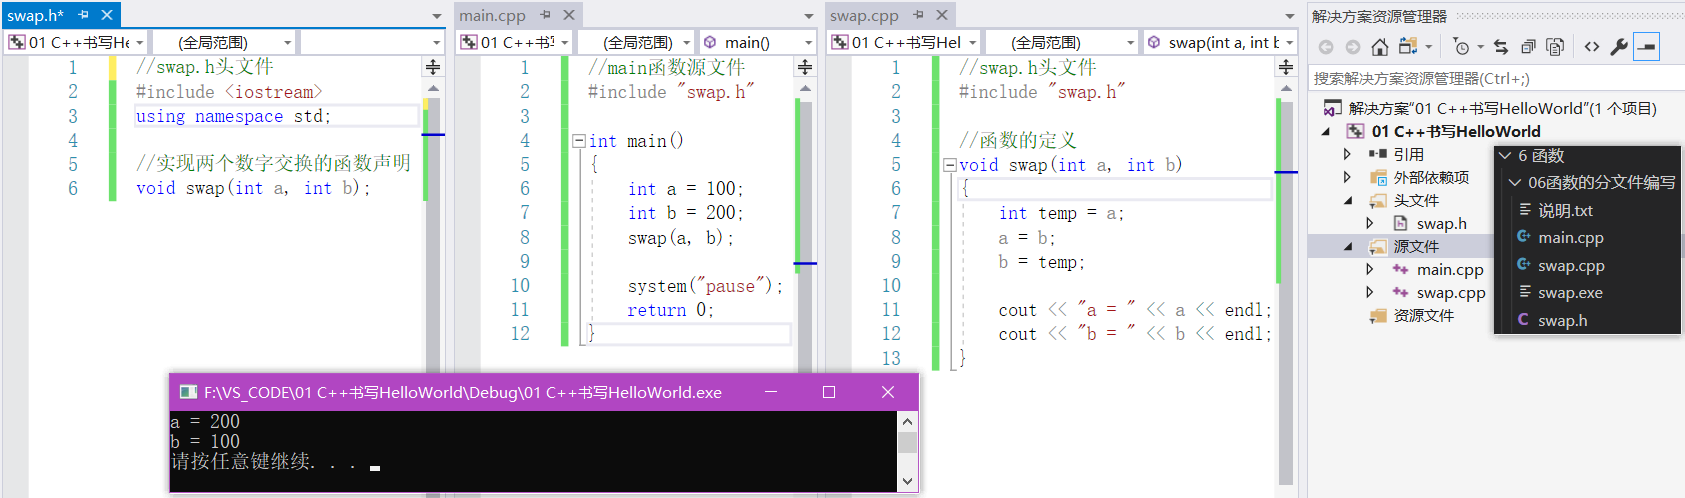The height and width of the screenshot is (498, 1685).
Task: Pin the swap.h editor tab
Action: coord(84,15)
